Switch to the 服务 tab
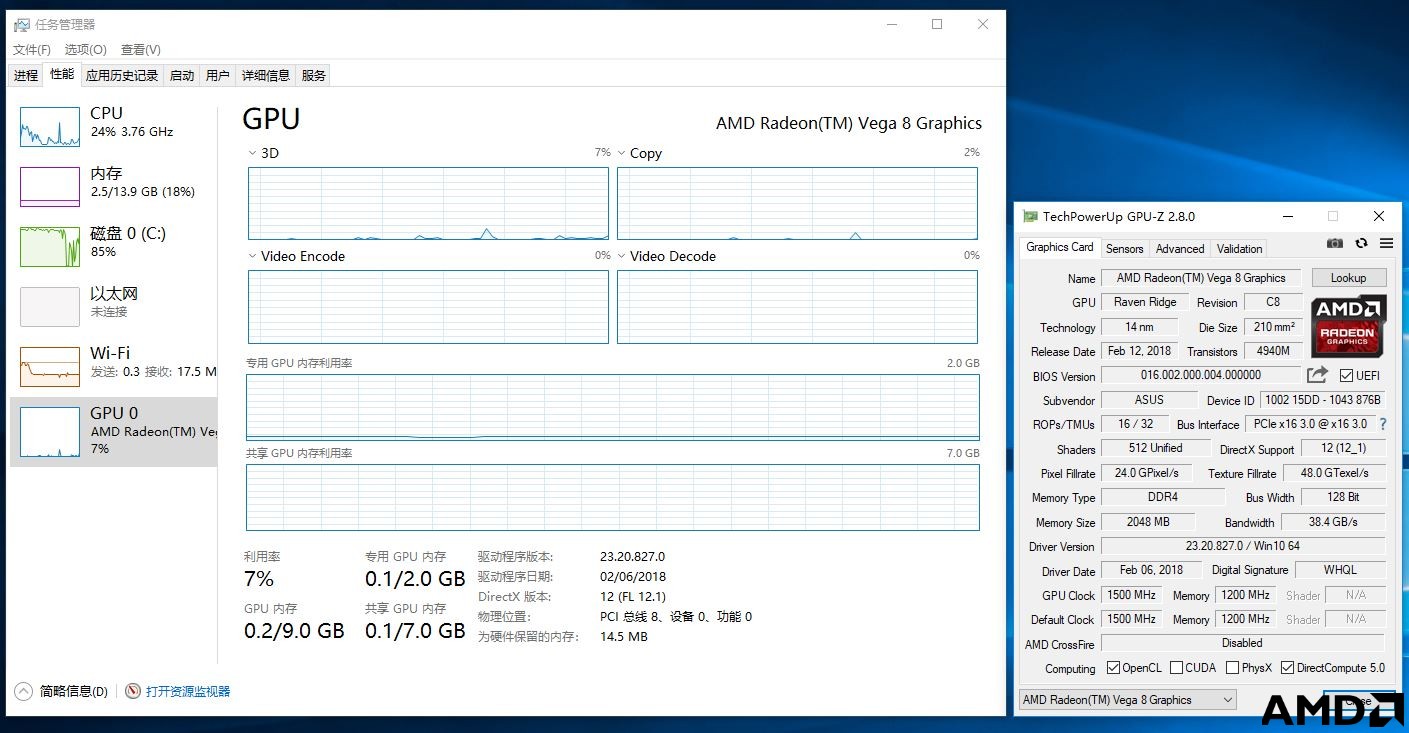This screenshot has height=733, width=1409. click(x=313, y=75)
